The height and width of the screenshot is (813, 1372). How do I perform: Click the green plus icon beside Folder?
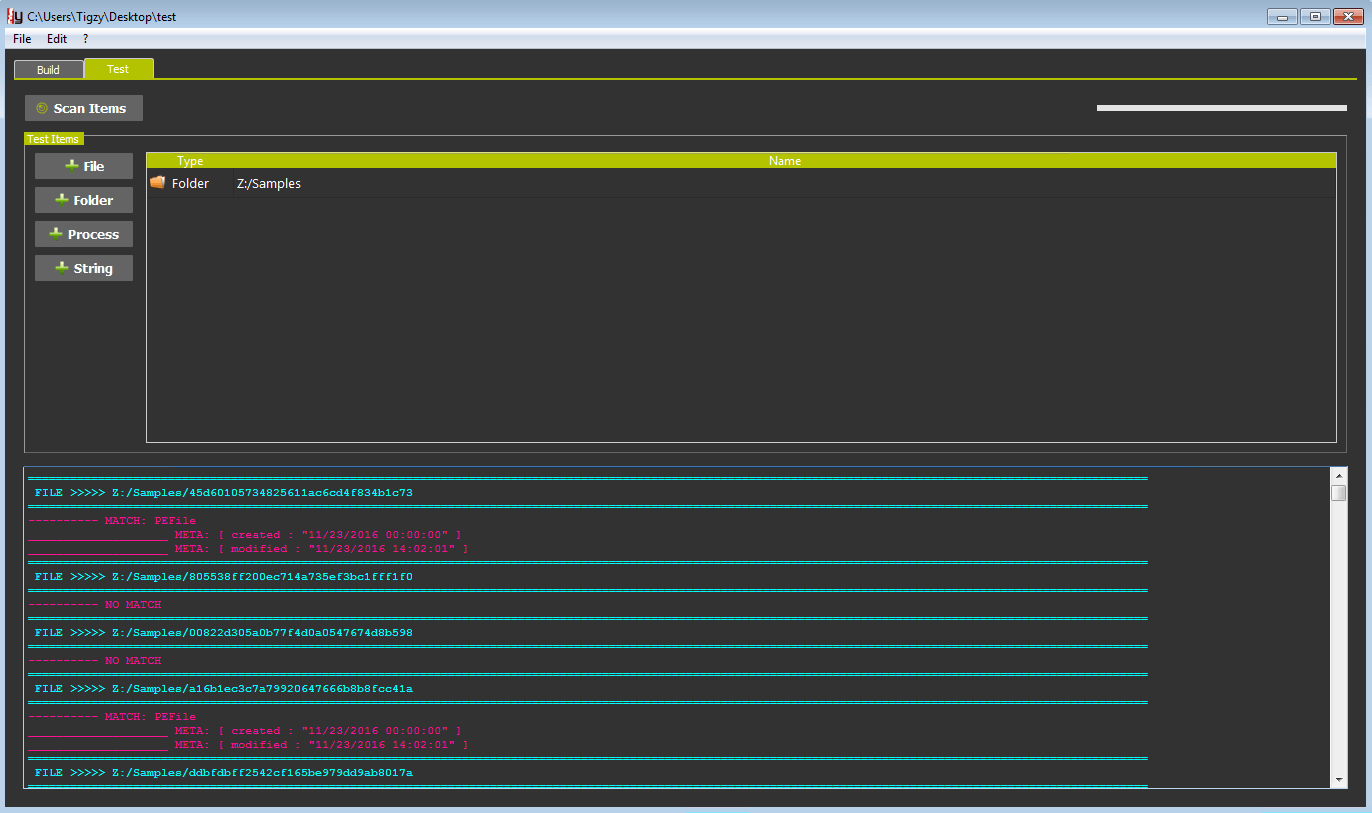click(x=62, y=200)
